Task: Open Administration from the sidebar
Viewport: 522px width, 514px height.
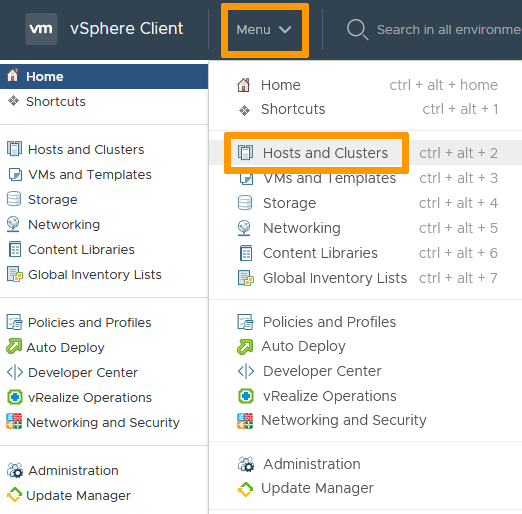Action: coord(63,471)
